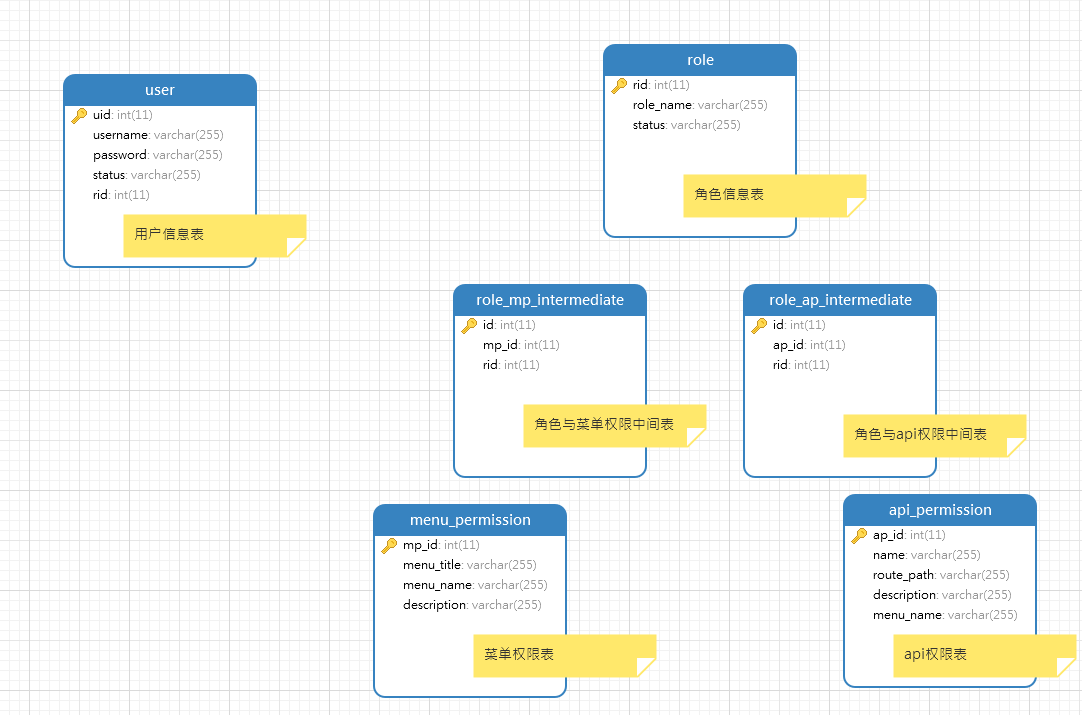Select the user table header
1082x715 pixels.
[x=160, y=90]
